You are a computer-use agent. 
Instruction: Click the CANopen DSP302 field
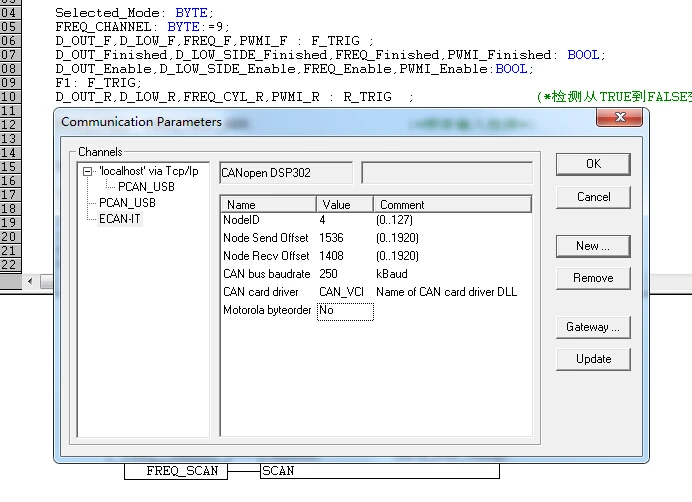point(286,173)
